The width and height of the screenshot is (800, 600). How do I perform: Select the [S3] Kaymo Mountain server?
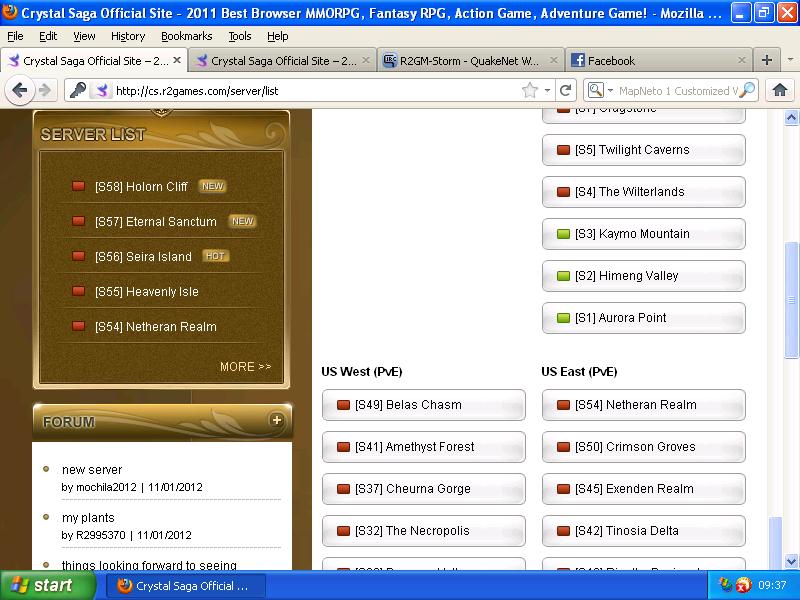click(x=643, y=234)
